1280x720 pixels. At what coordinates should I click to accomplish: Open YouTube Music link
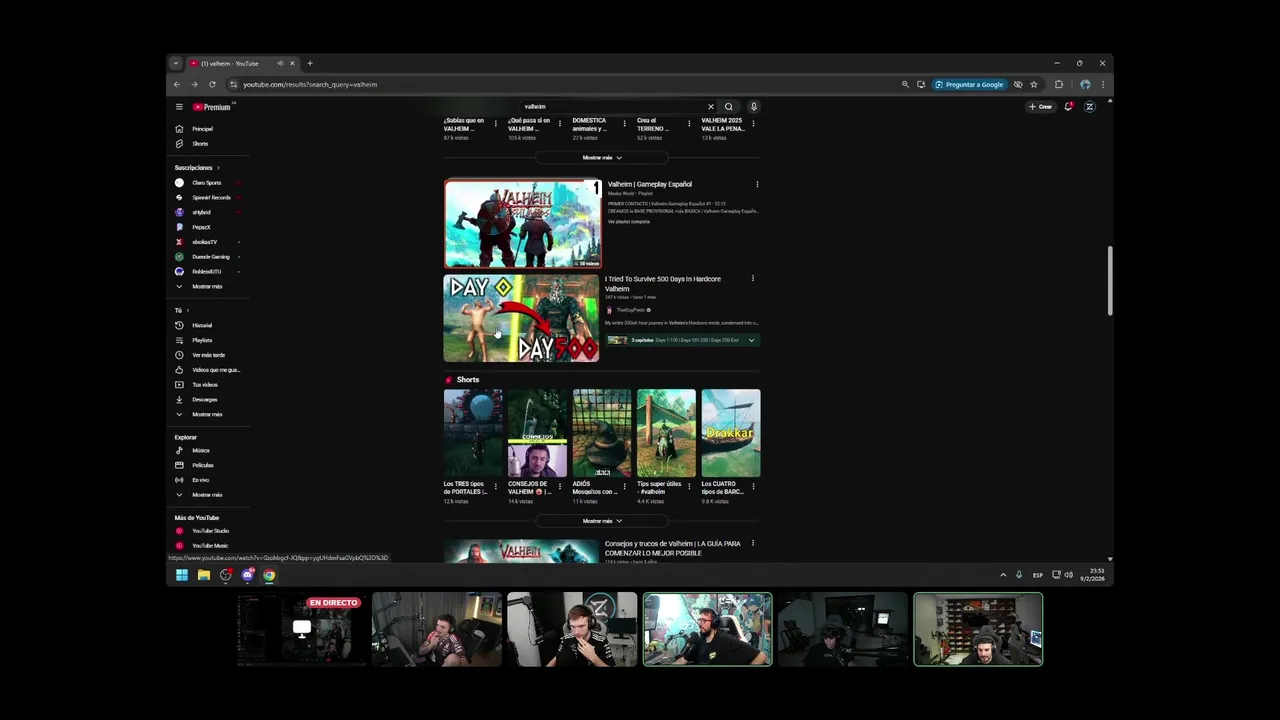point(210,546)
